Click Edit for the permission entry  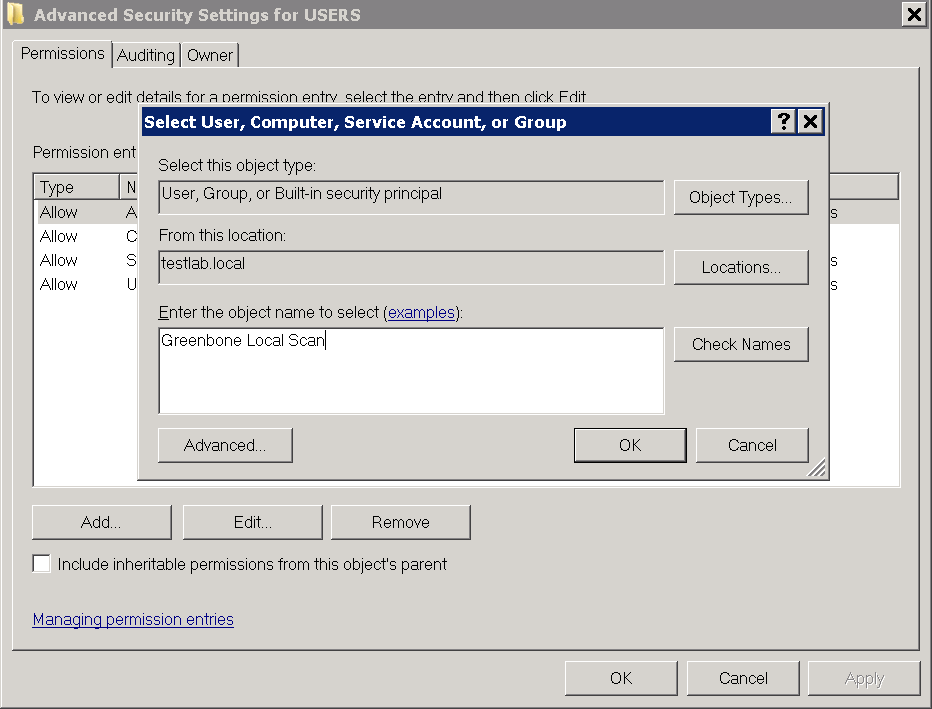tap(252, 522)
